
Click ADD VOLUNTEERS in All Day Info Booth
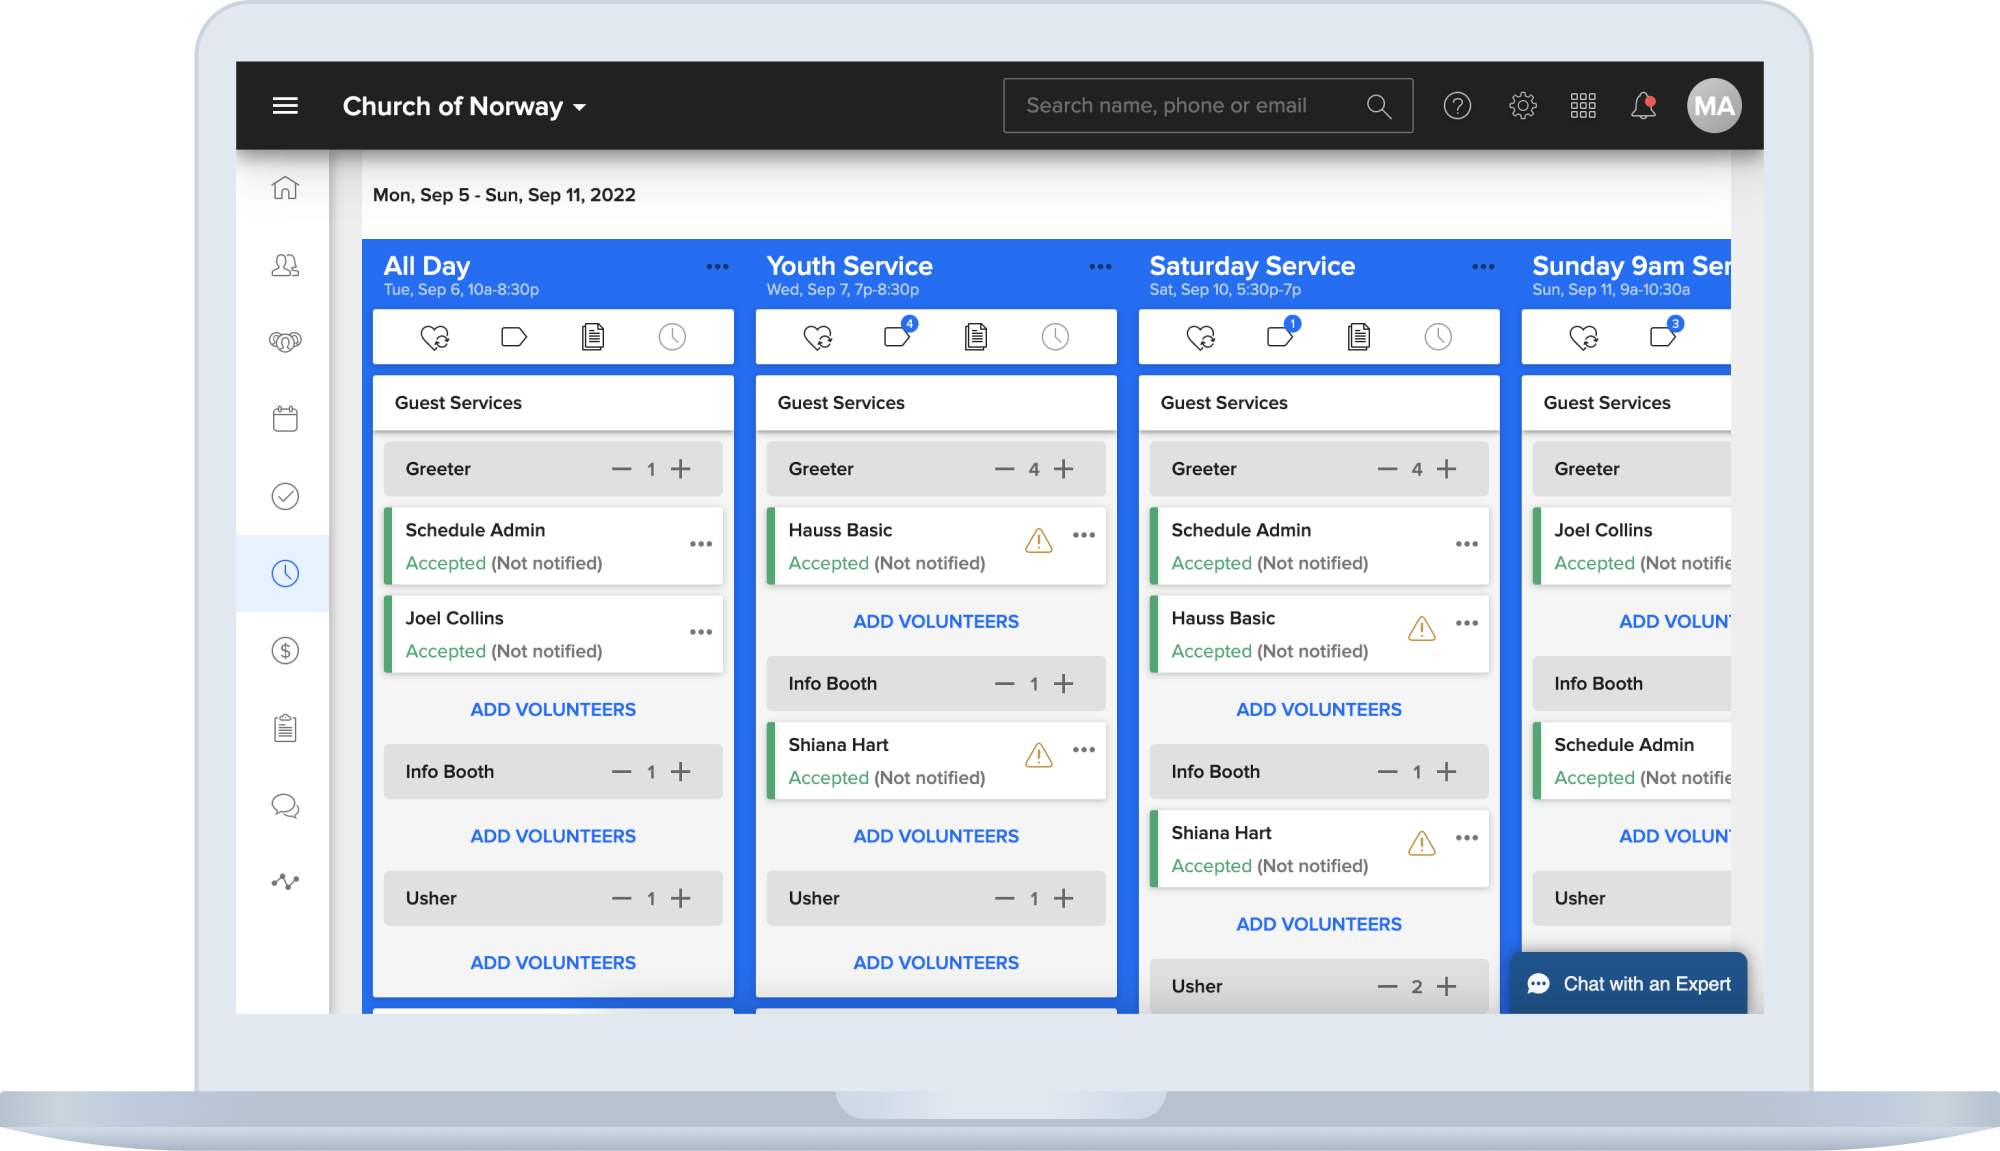point(552,835)
